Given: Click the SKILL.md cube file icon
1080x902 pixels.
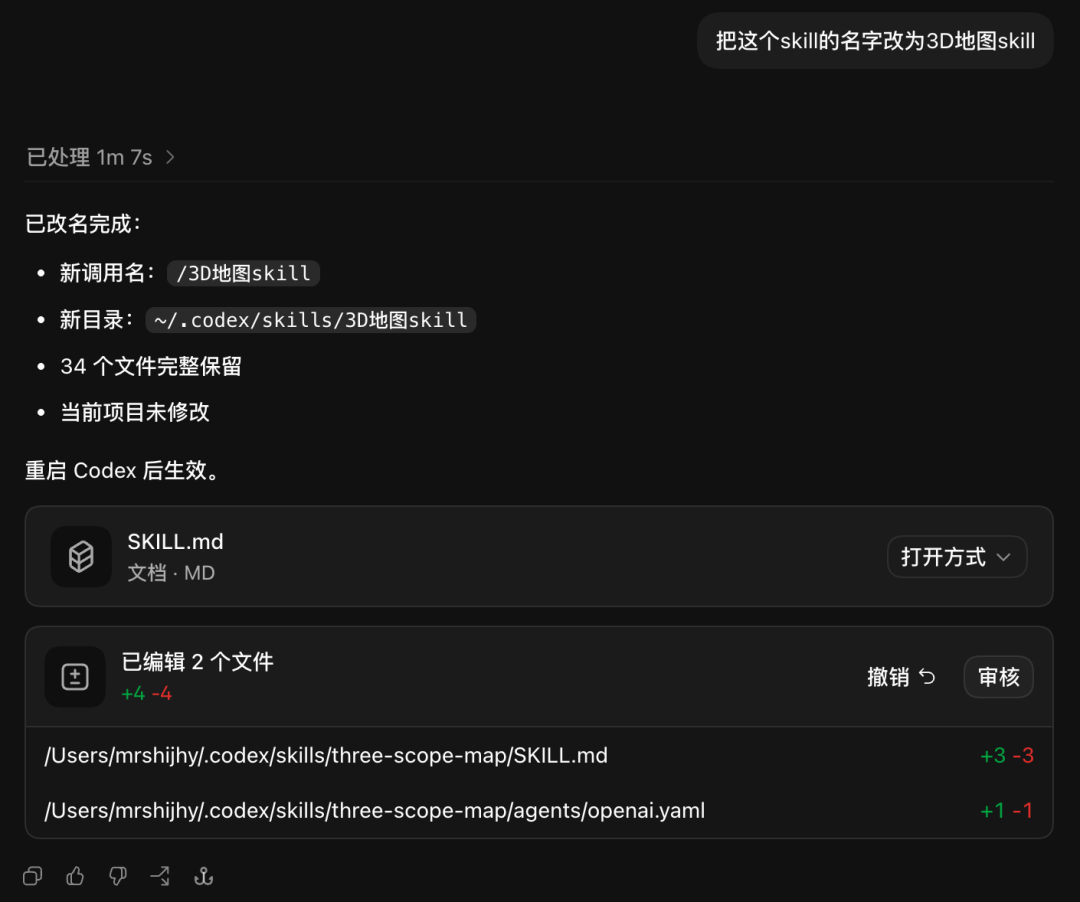Looking at the screenshot, I should coord(81,556).
